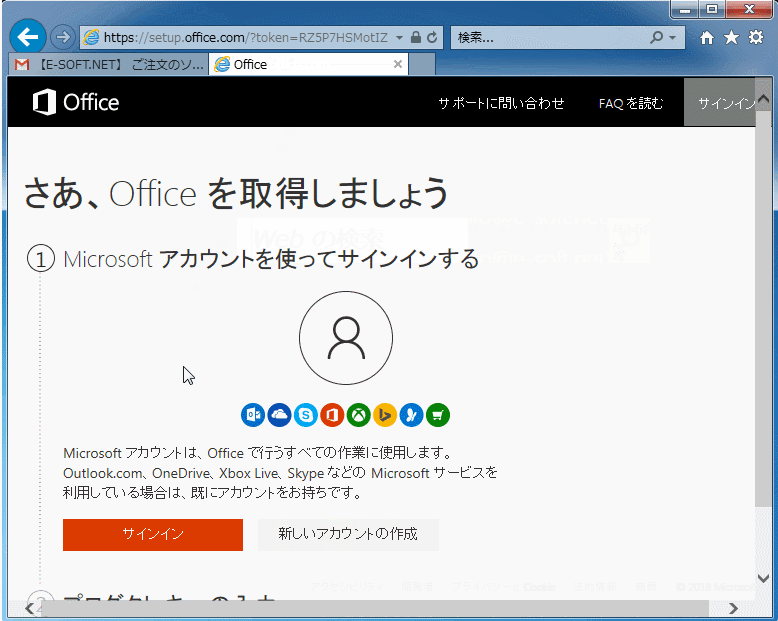
Task: Click heading さあ、Office を取得しましょう
Action: coord(236,193)
